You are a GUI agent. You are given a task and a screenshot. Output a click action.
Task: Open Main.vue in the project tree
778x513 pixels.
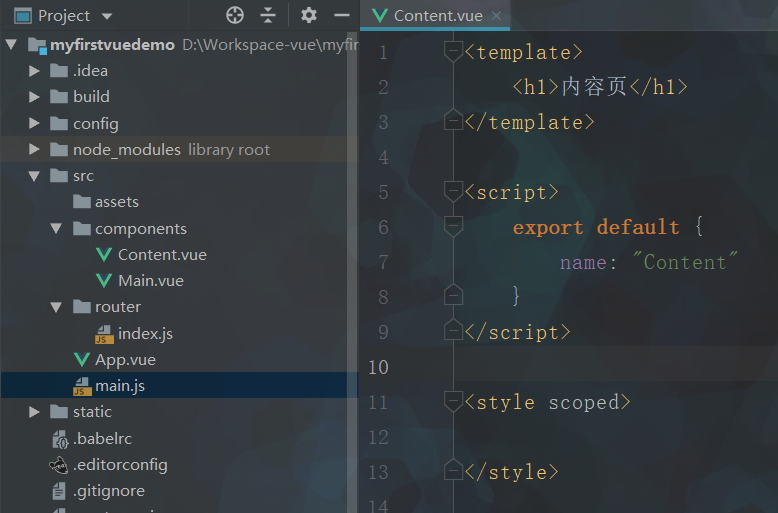point(150,281)
